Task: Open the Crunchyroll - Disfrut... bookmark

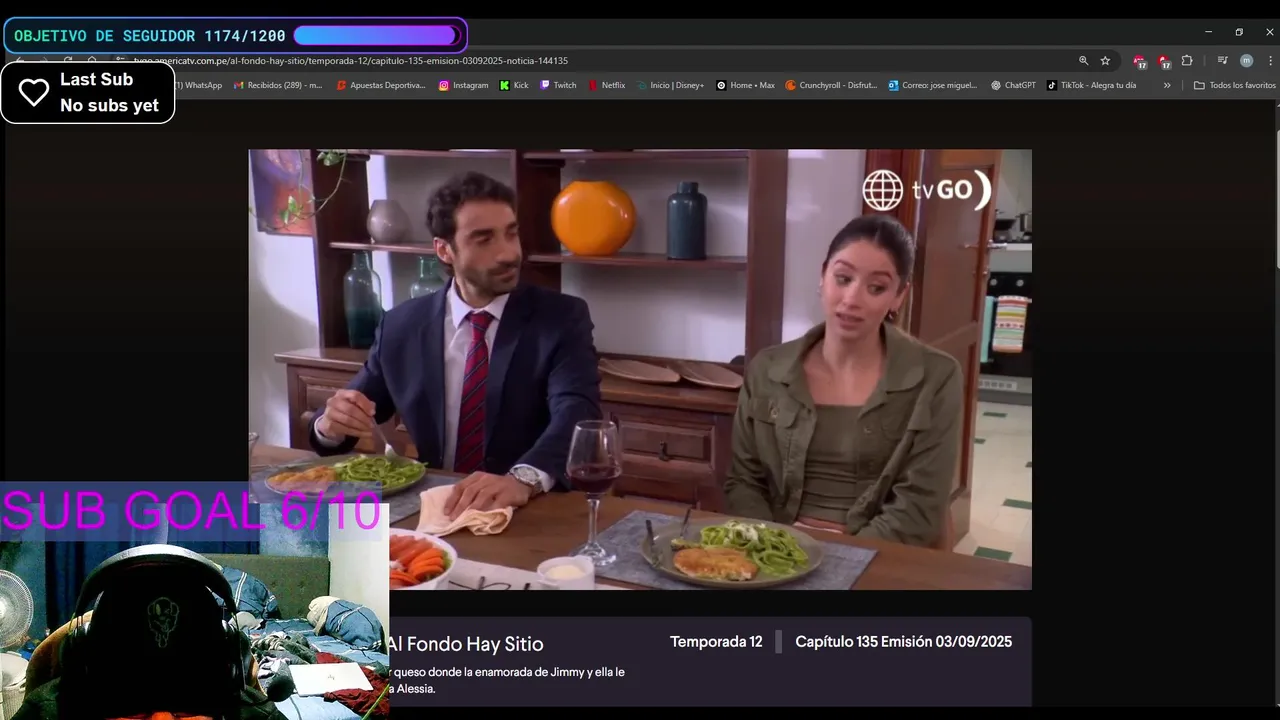Action: [831, 85]
